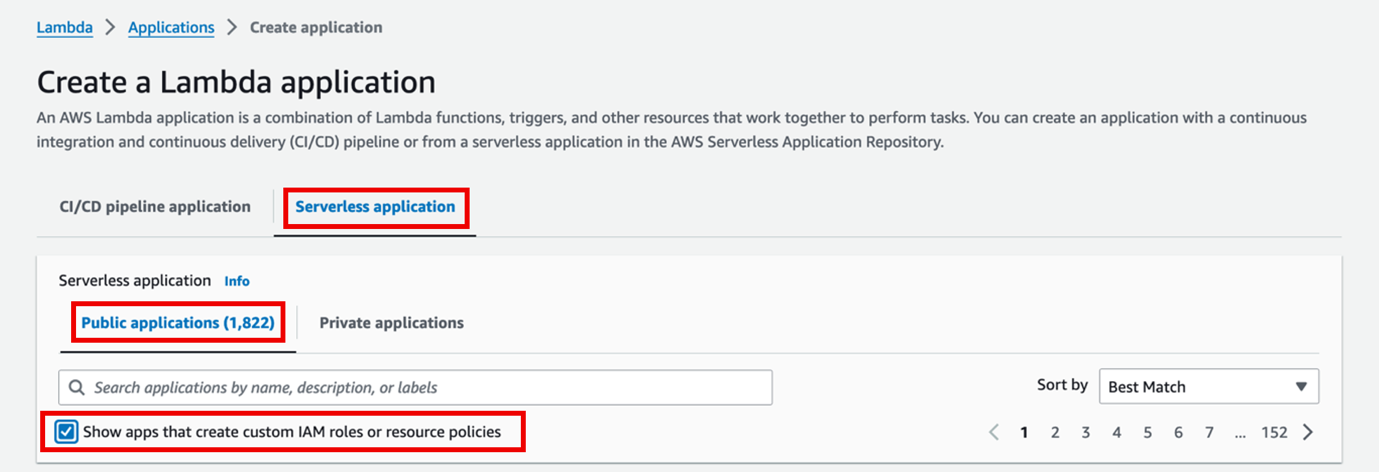The image size is (1379, 472).
Task: Toggle Show apps that create custom IAM roles checkbox
Action: (66, 433)
